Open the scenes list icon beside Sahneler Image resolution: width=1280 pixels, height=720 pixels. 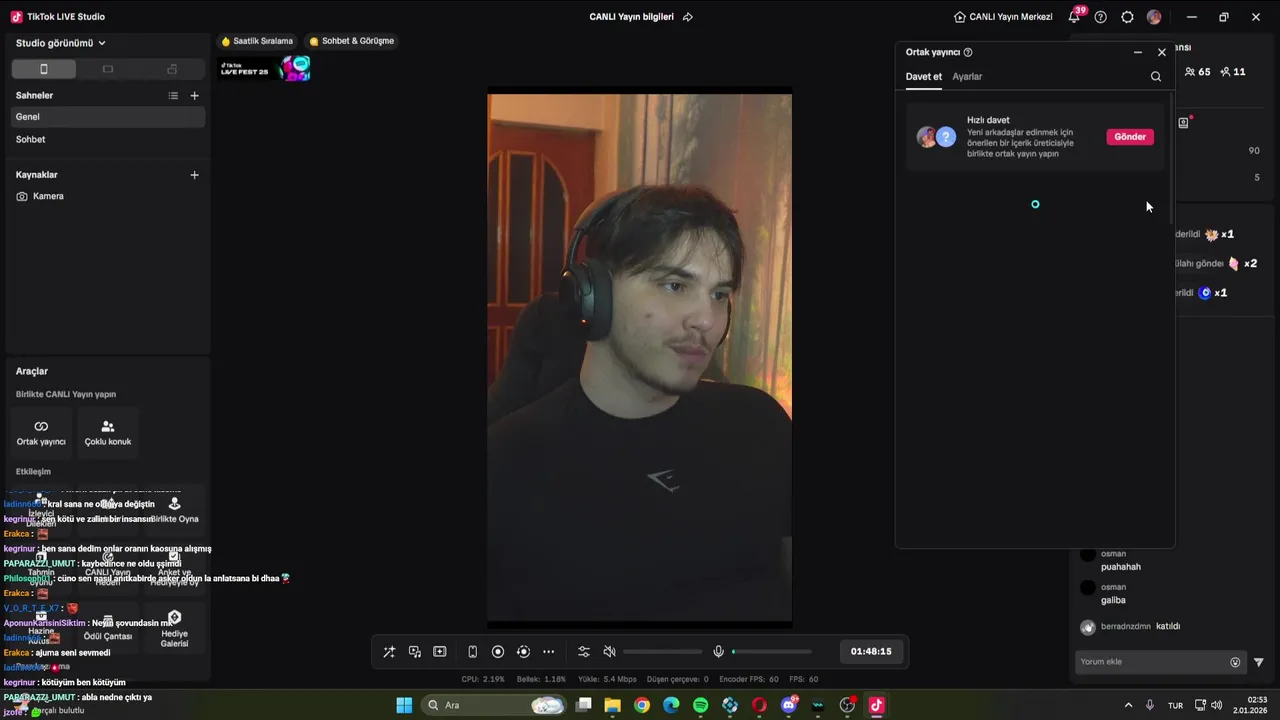(173, 95)
